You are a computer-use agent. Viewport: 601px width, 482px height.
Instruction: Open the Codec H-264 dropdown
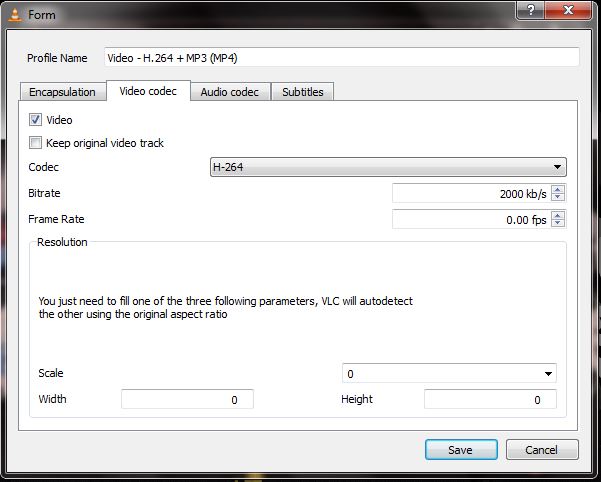[388, 167]
